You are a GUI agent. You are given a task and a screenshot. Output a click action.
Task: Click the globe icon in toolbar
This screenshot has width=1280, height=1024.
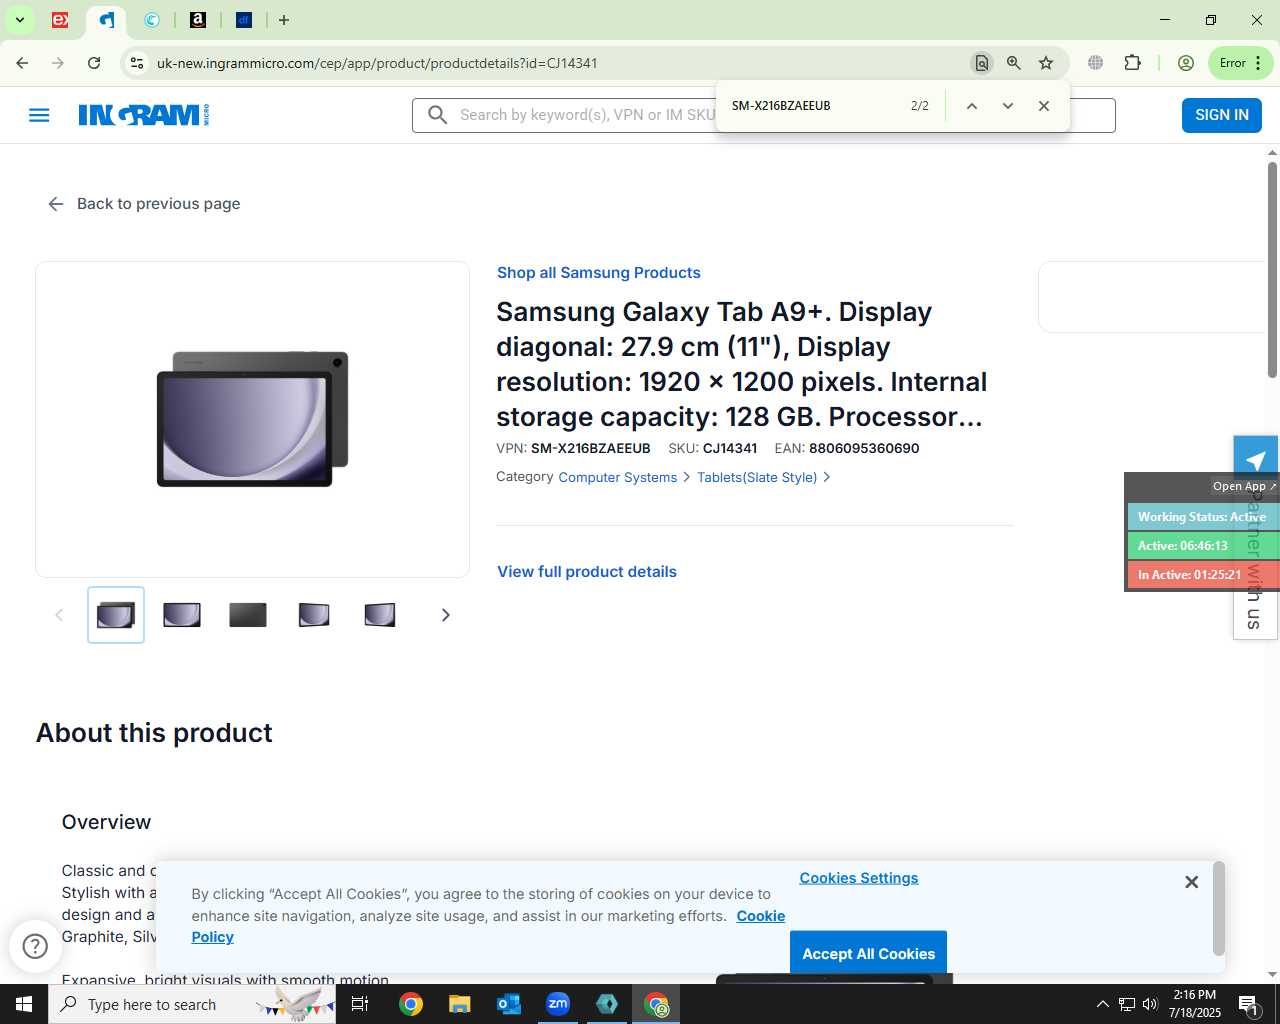tap(1096, 63)
